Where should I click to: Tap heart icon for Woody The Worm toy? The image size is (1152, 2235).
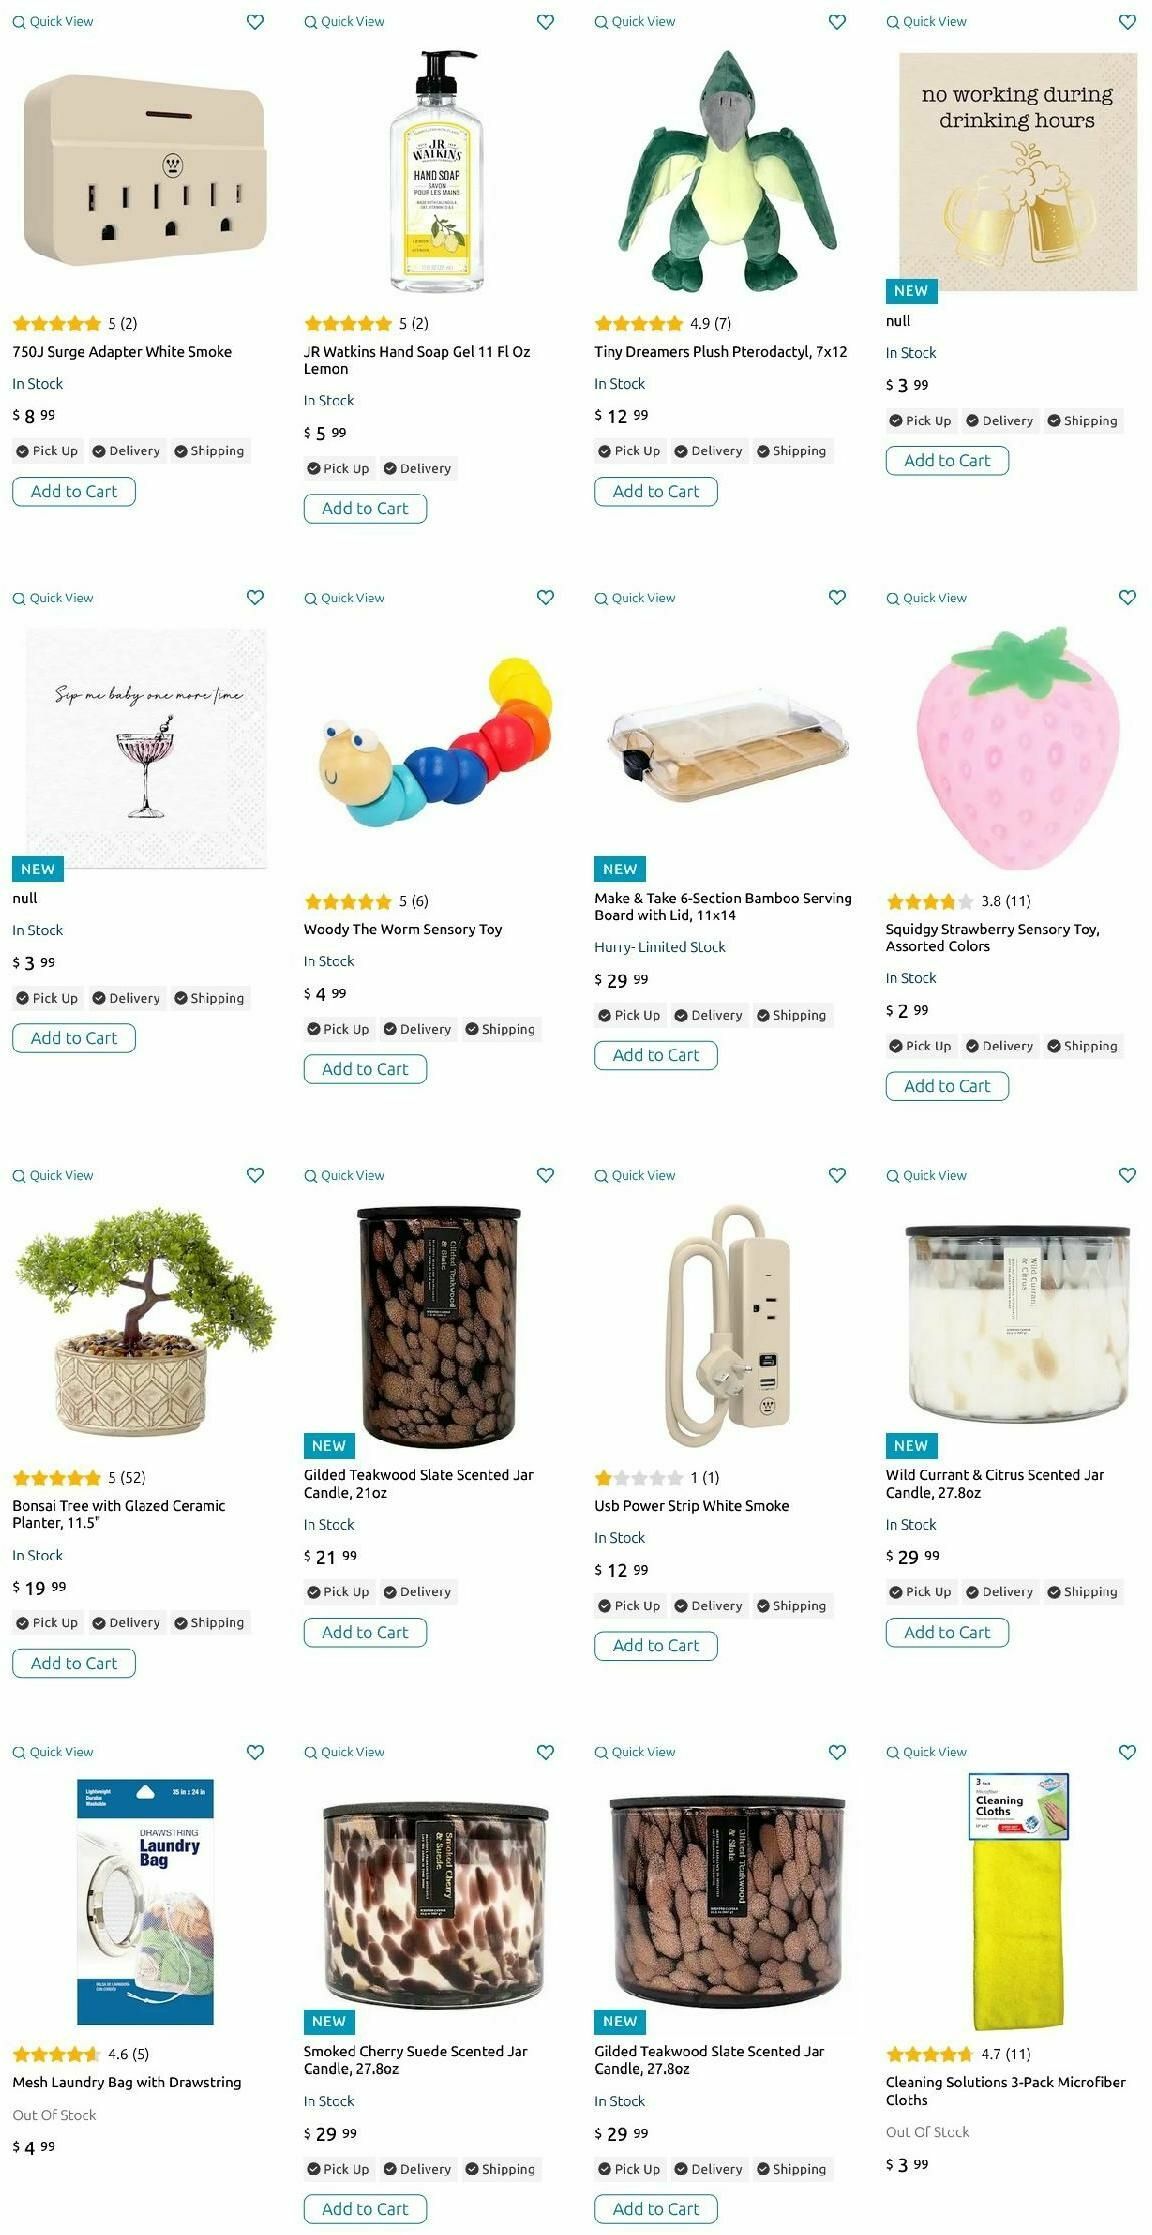pyautogui.click(x=545, y=597)
